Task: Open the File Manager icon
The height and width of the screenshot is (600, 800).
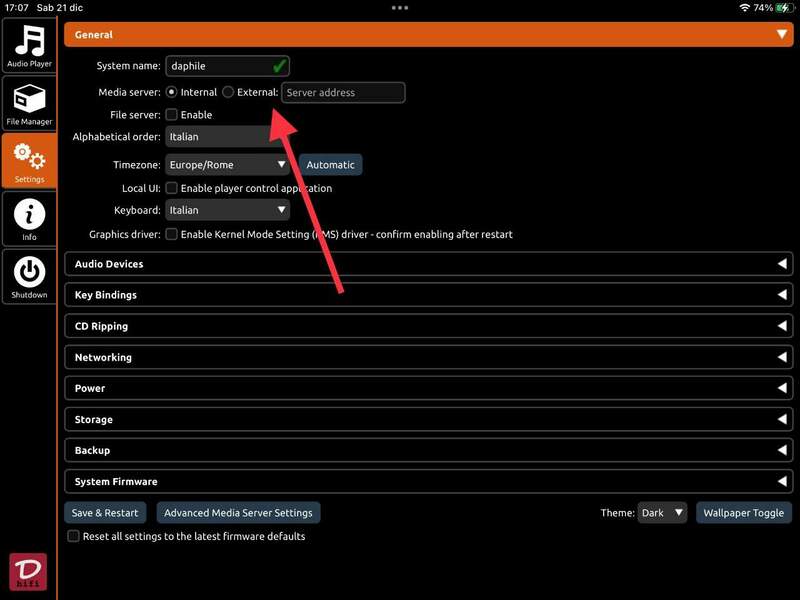Action: pyautogui.click(x=29, y=104)
